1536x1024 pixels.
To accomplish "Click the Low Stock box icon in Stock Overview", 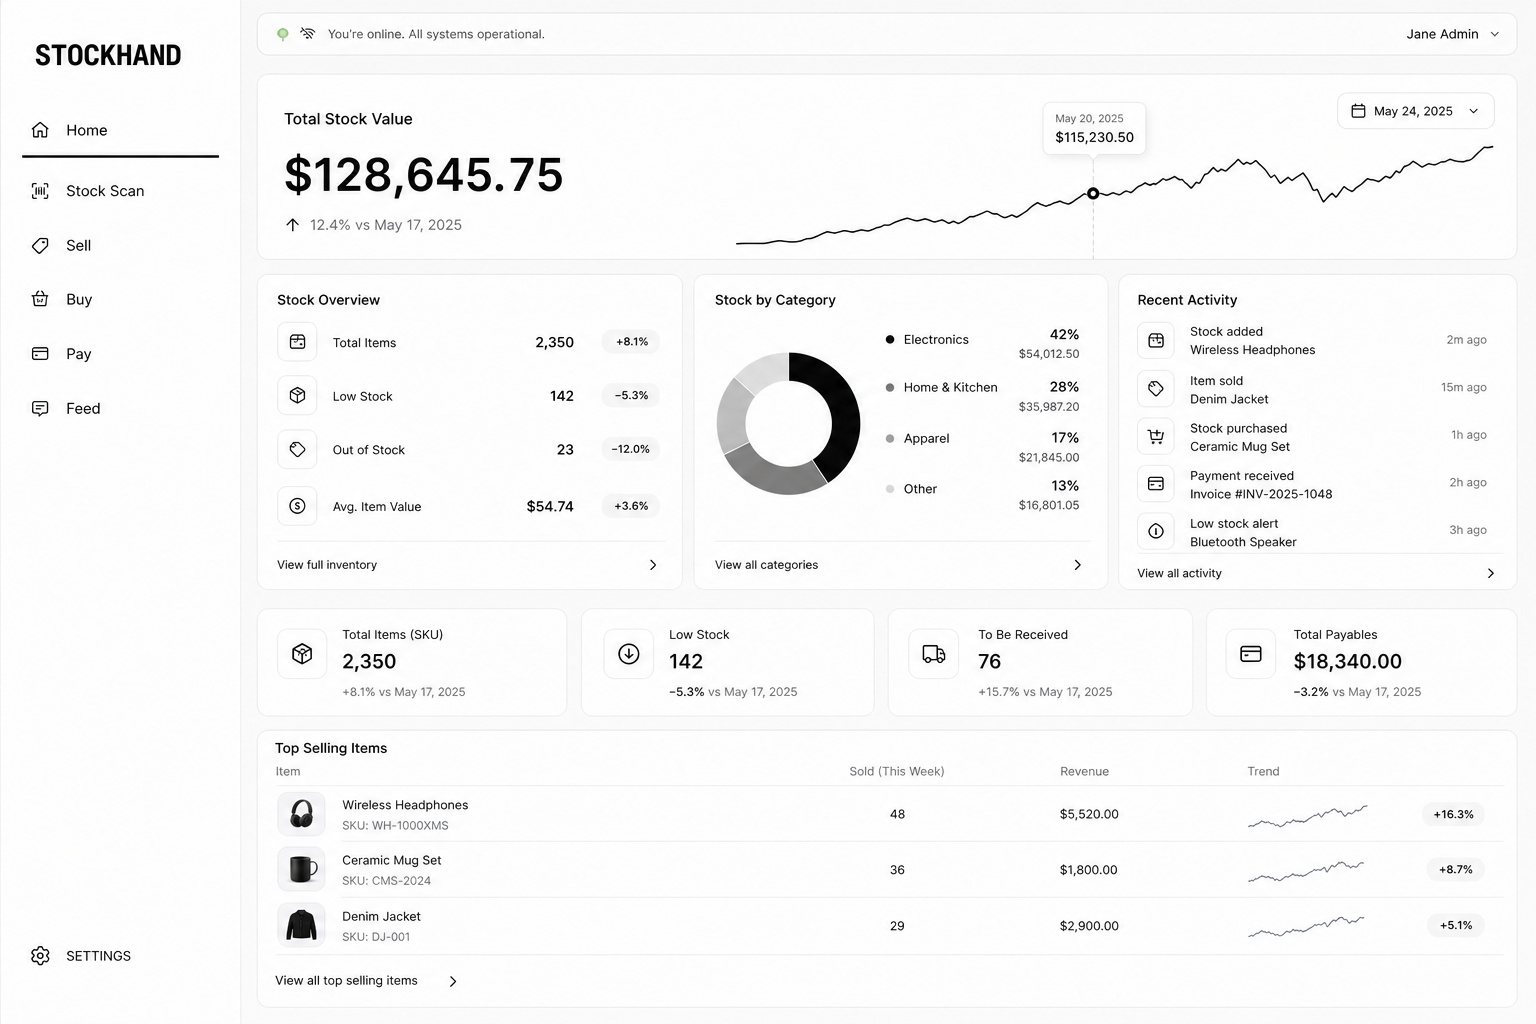I will [297, 396].
